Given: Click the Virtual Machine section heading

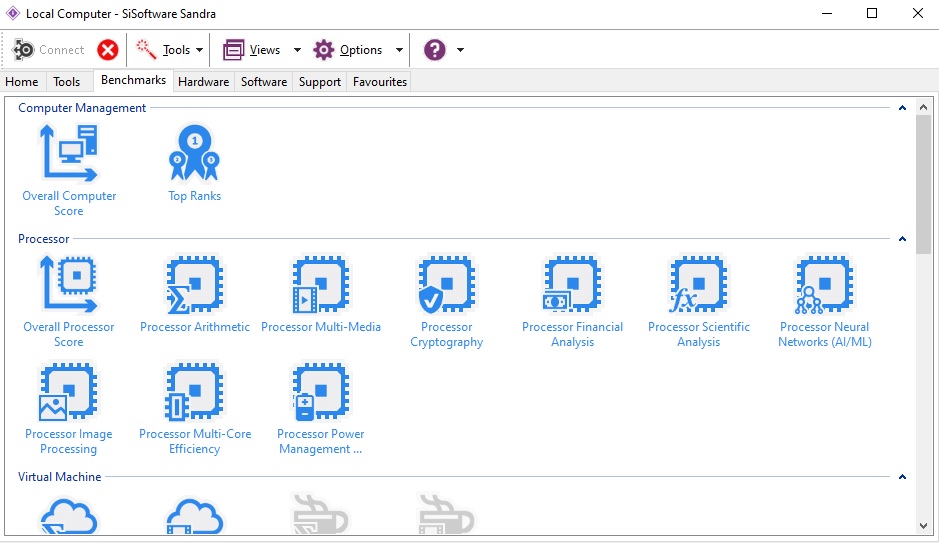Looking at the screenshot, I should click(x=59, y=477).
